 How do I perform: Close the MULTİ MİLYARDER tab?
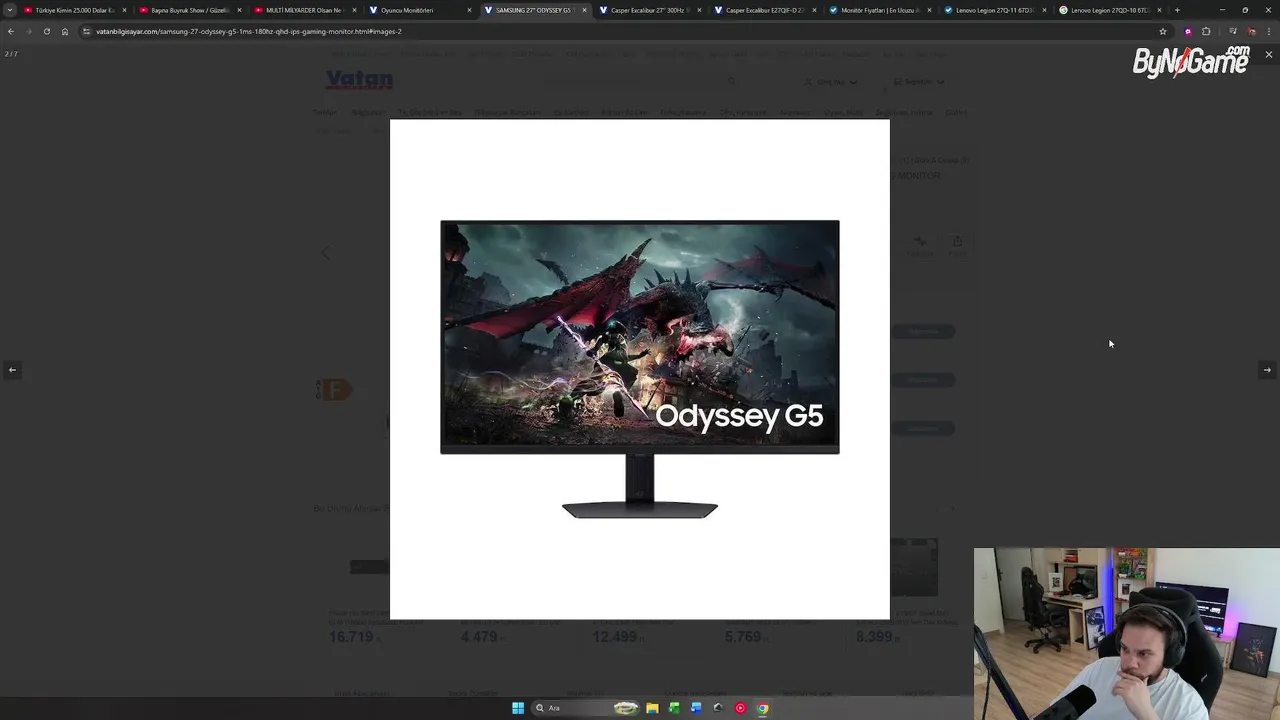coord(354,10)
